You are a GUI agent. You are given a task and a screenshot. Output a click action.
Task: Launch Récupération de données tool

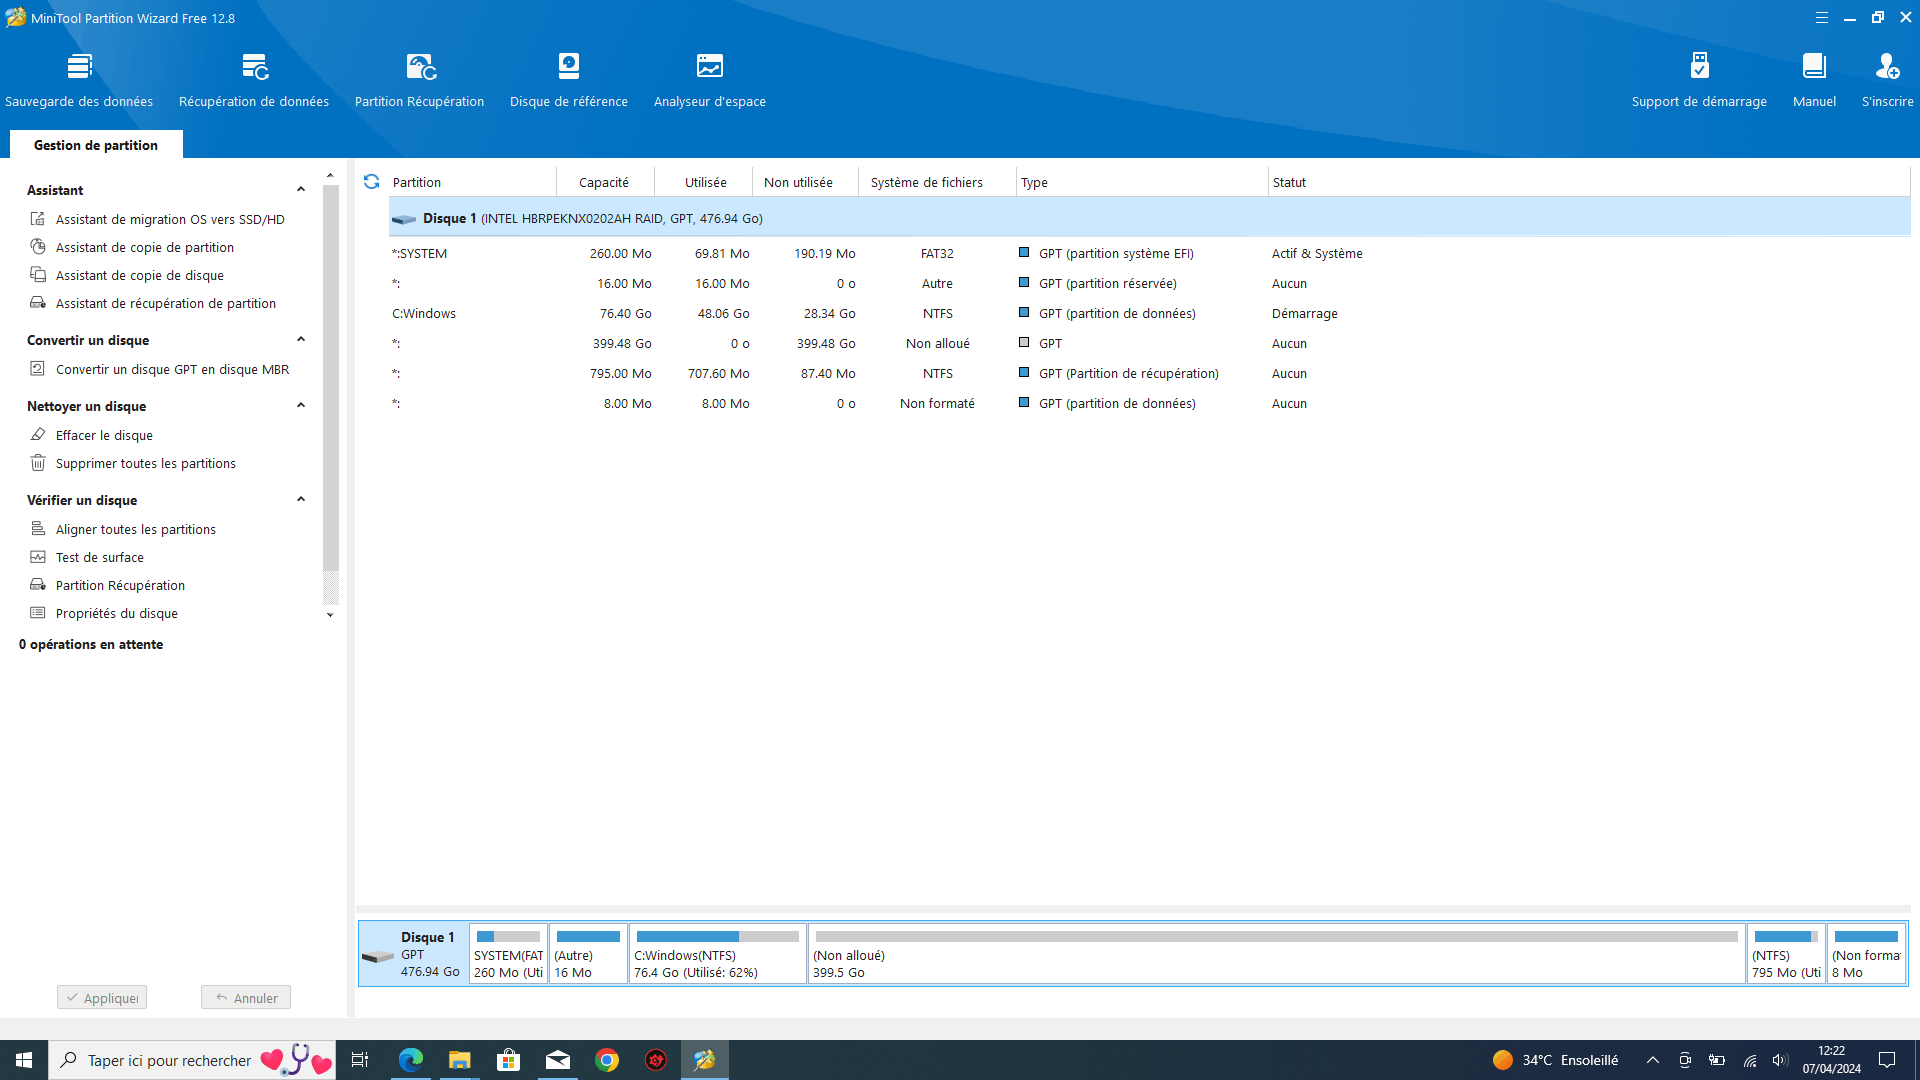(254, 80)
